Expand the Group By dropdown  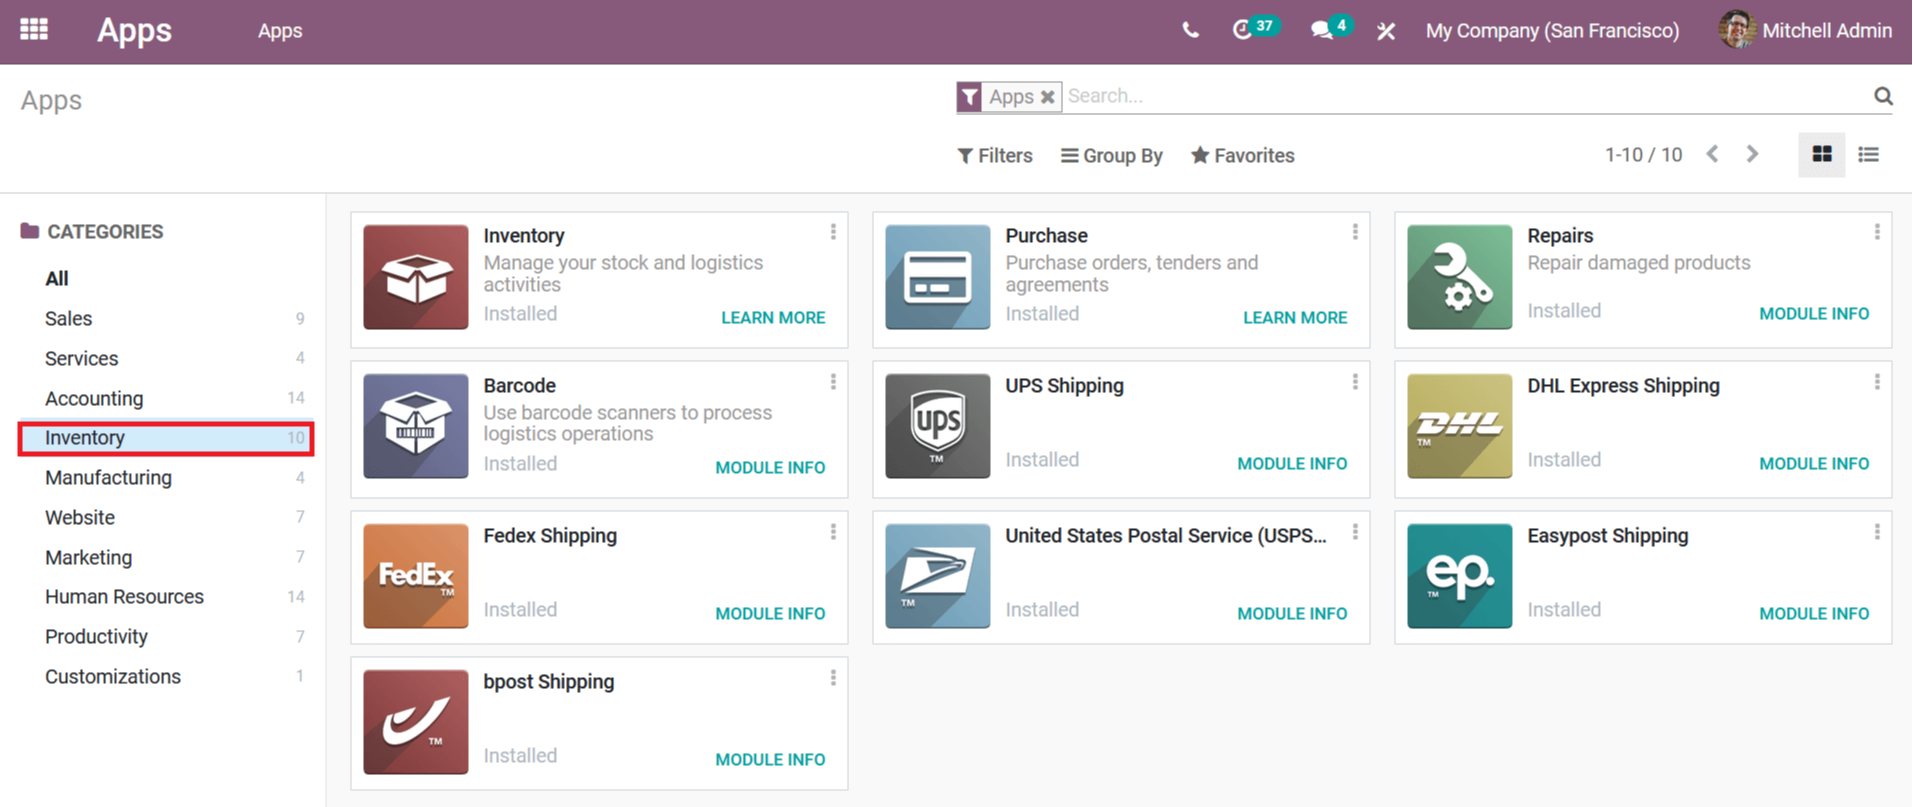(x=1112, y=156)
